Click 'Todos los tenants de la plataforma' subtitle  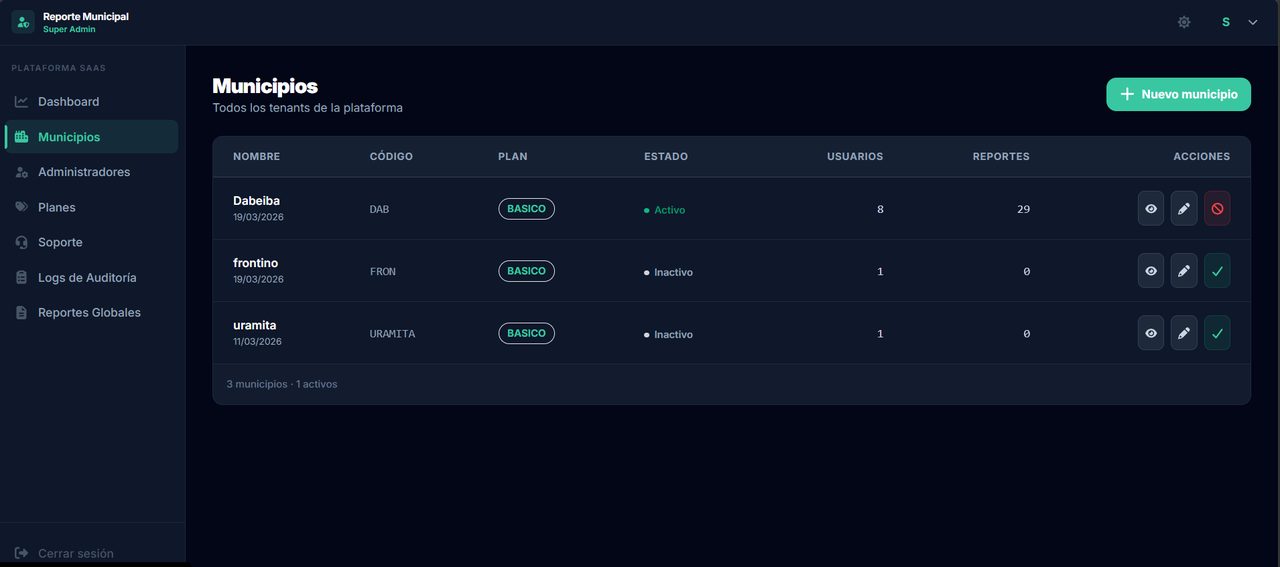(307, 108)
